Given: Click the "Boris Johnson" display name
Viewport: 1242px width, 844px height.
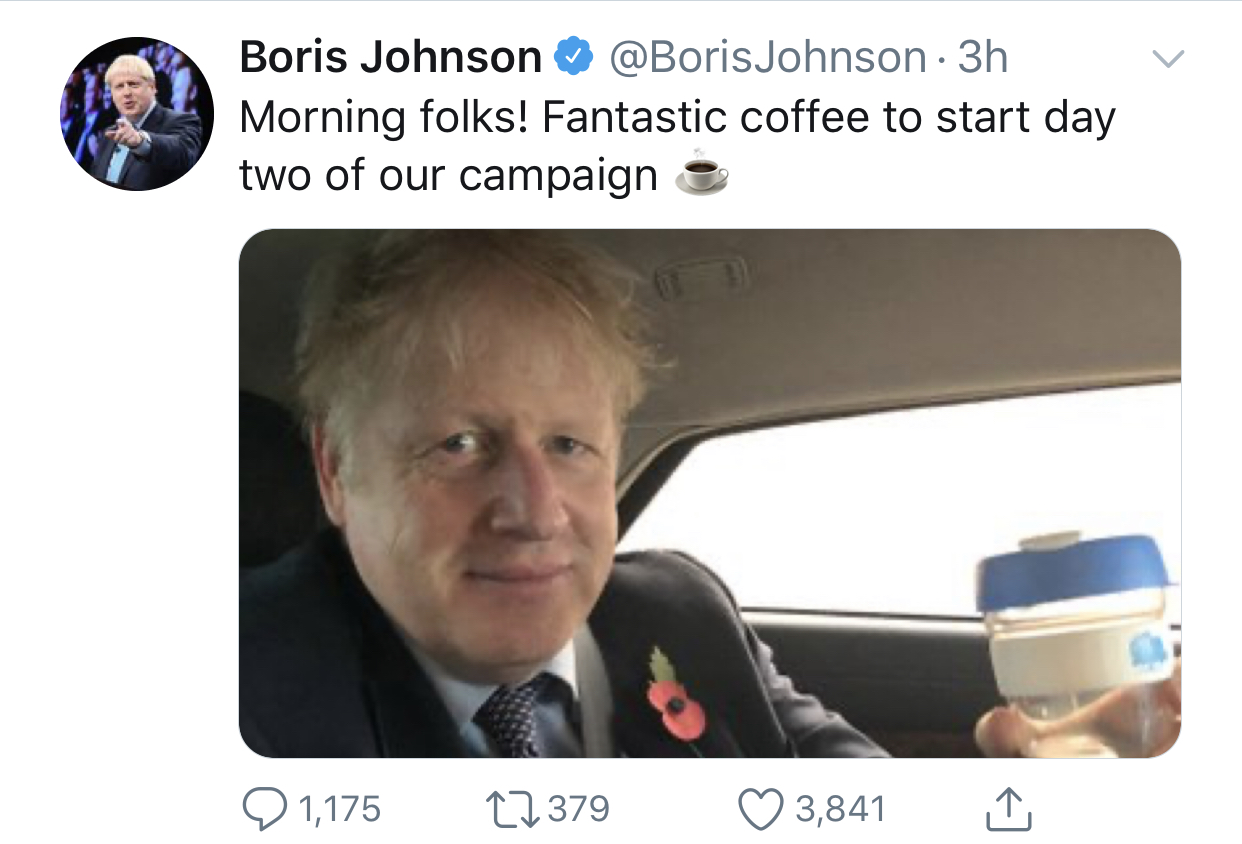Looking at the screenshot, I should tap(390, 58).
